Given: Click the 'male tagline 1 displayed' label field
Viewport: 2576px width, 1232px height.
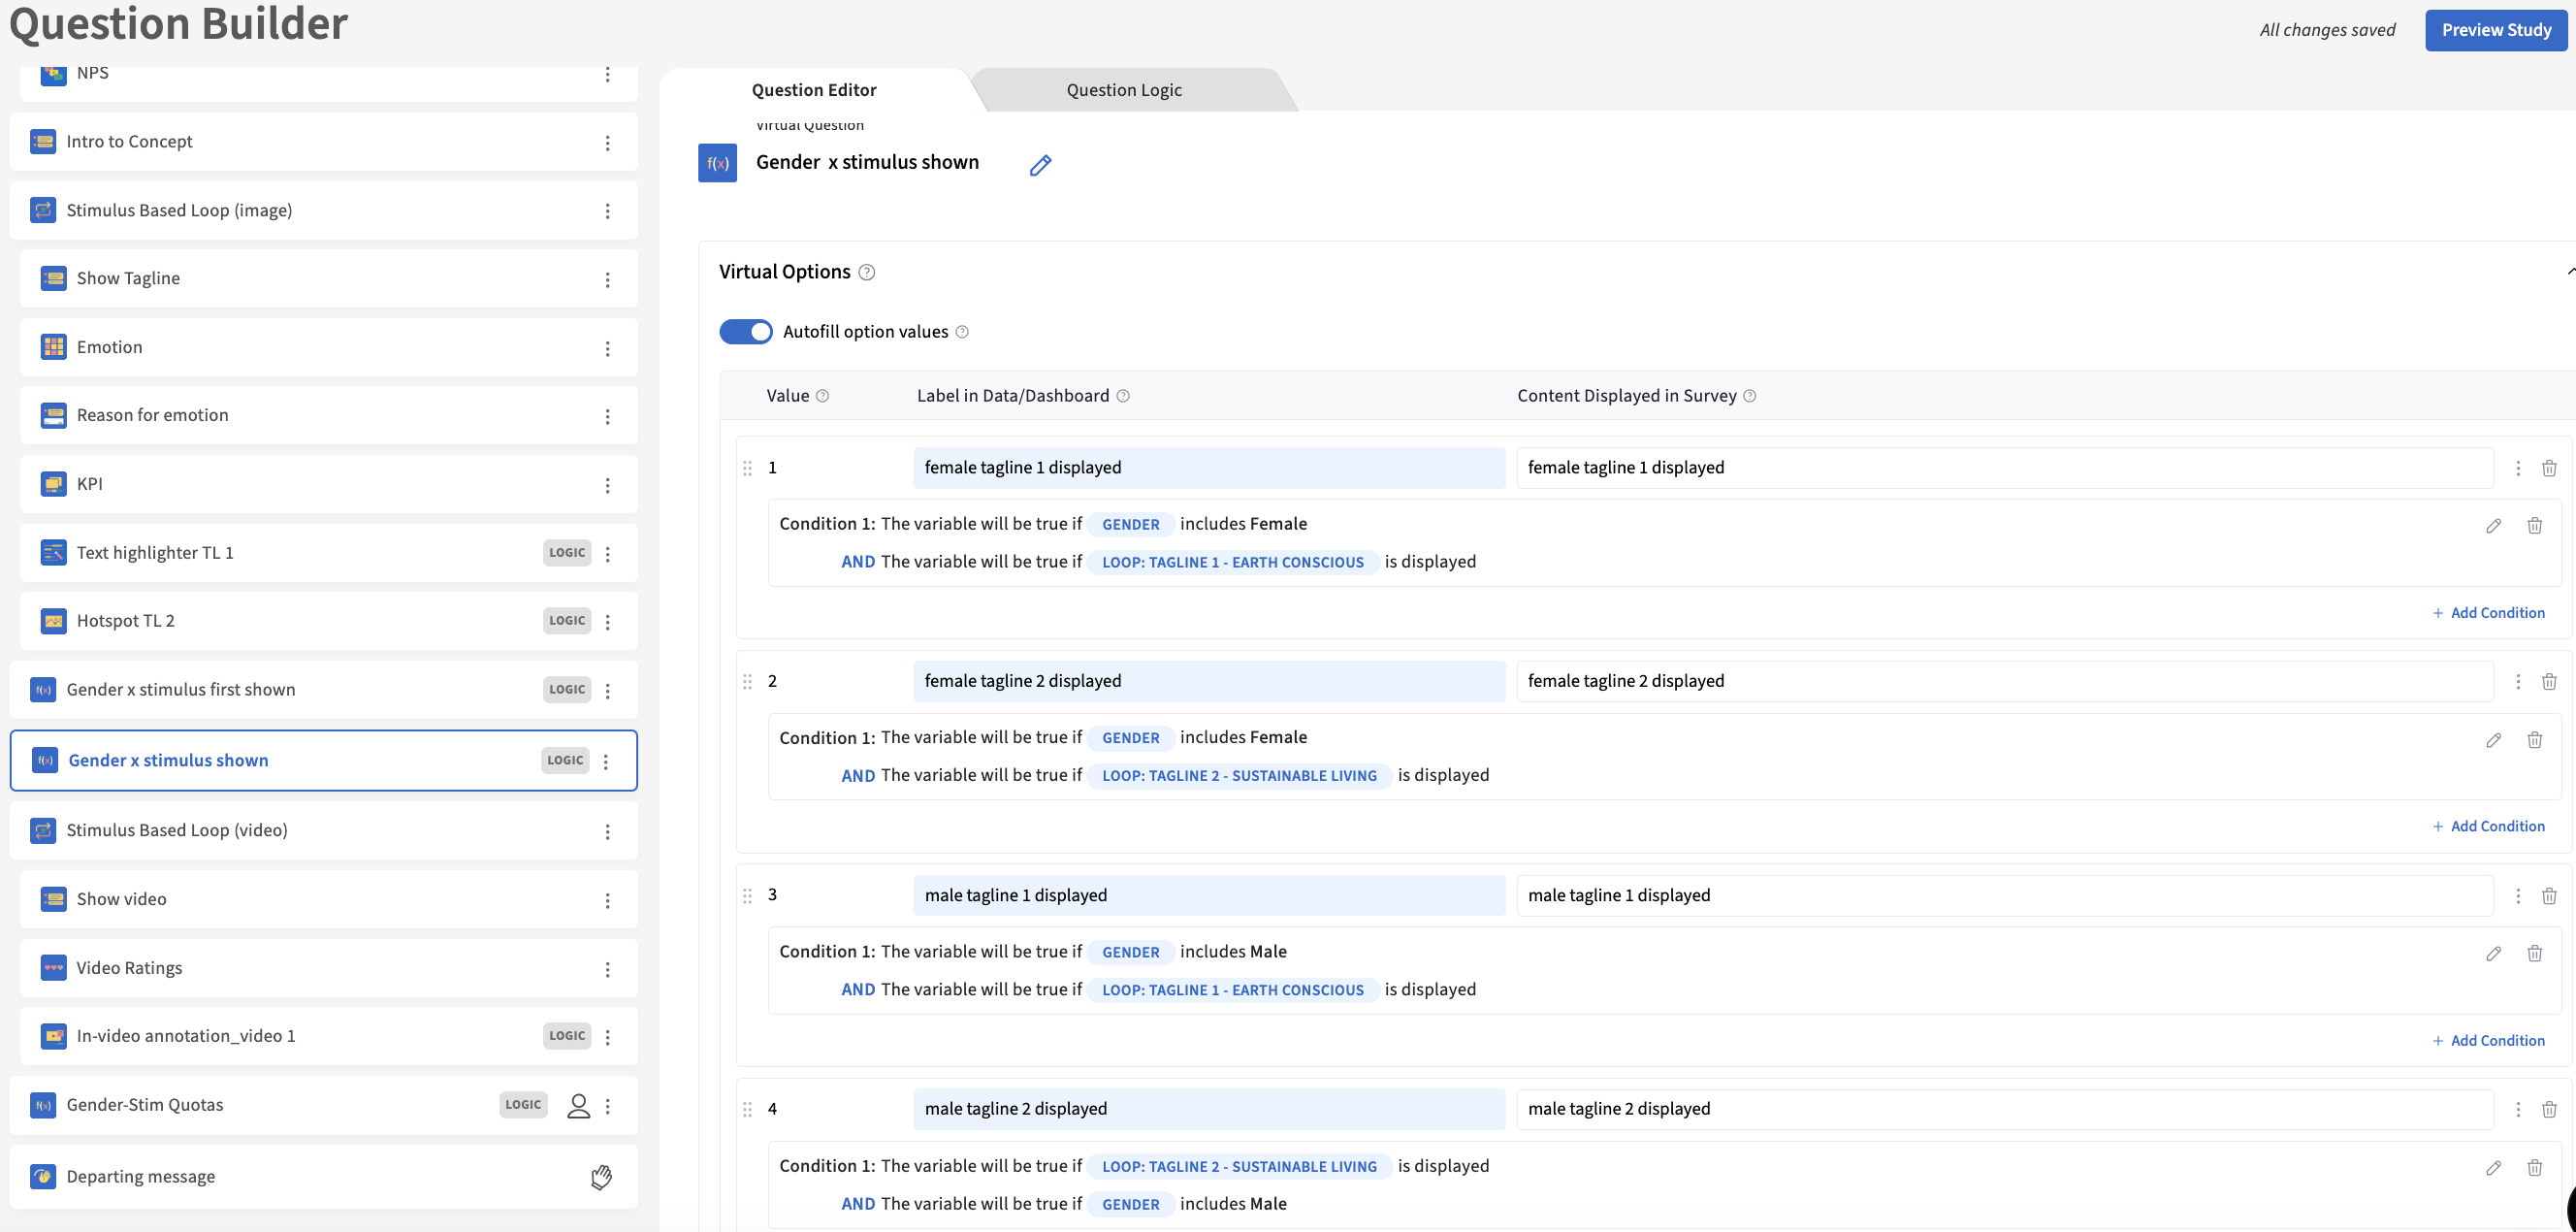Looking at the screenshot, I should (x=1208, y=895).
